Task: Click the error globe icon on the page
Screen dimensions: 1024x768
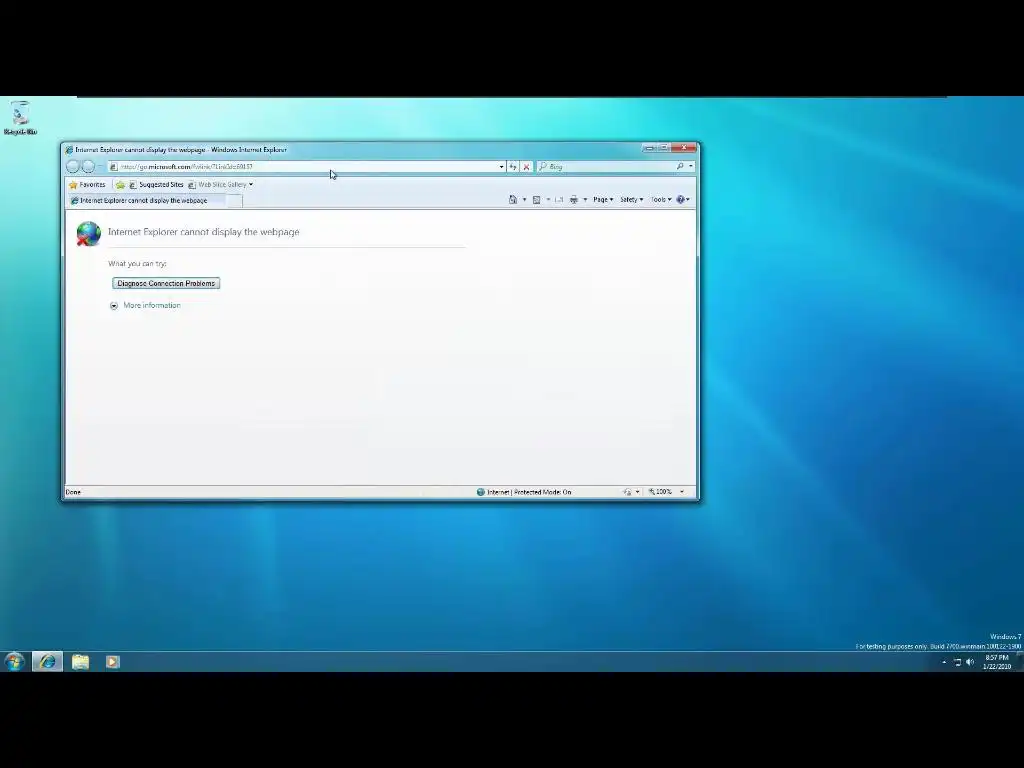Action: tap(88, 234)
